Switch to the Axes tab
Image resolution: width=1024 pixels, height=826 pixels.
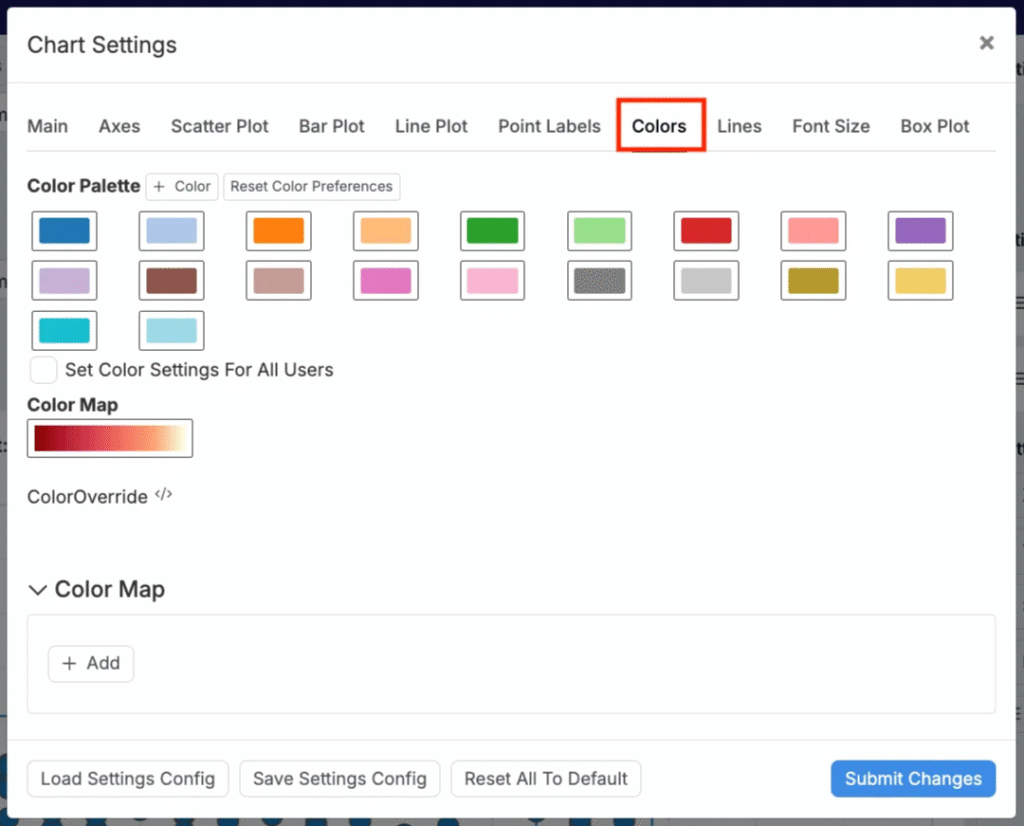click(x=119, y=126)
